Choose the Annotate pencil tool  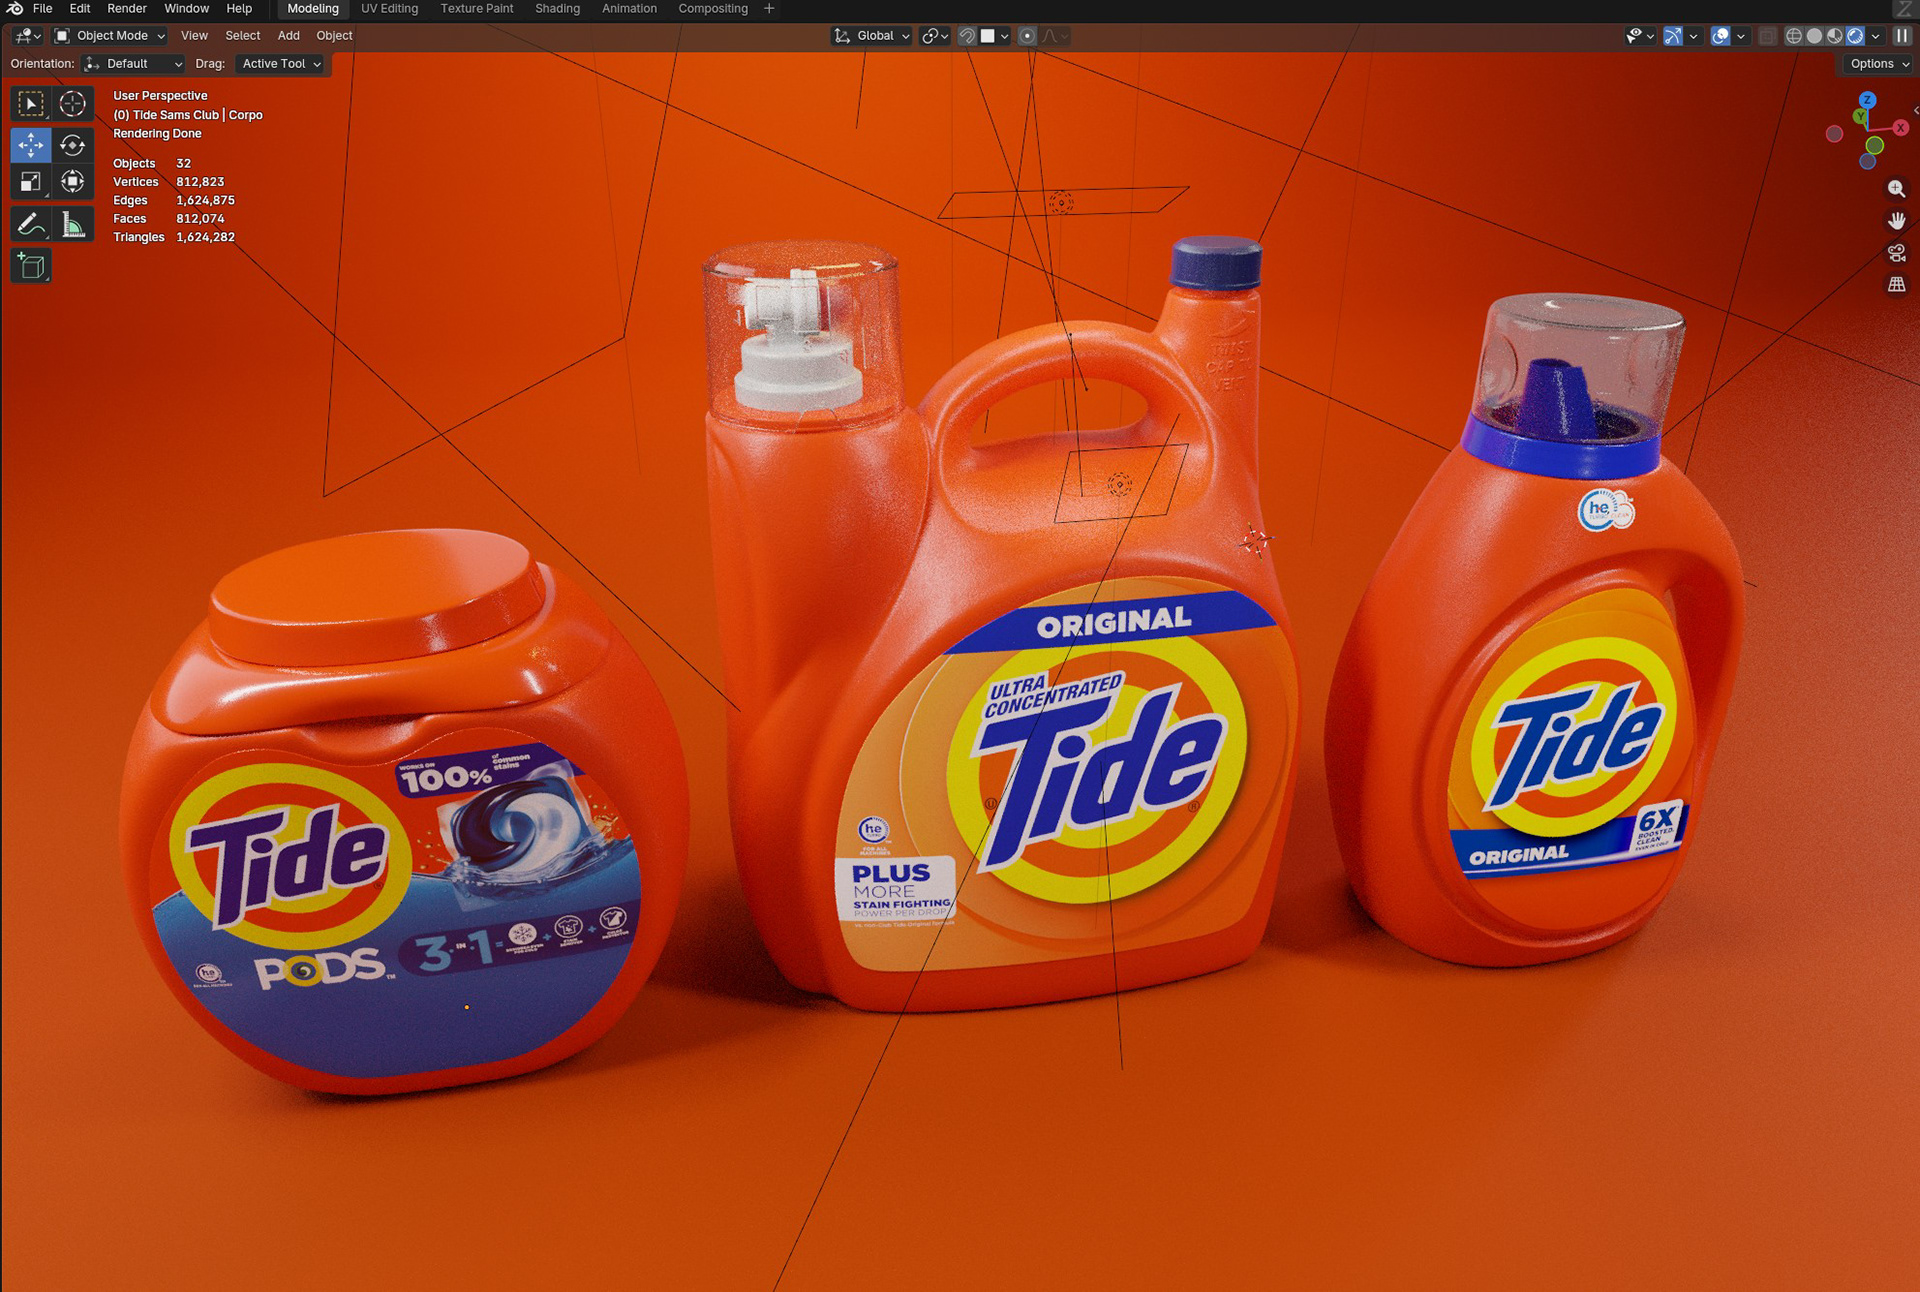click(x=30, y=224)
